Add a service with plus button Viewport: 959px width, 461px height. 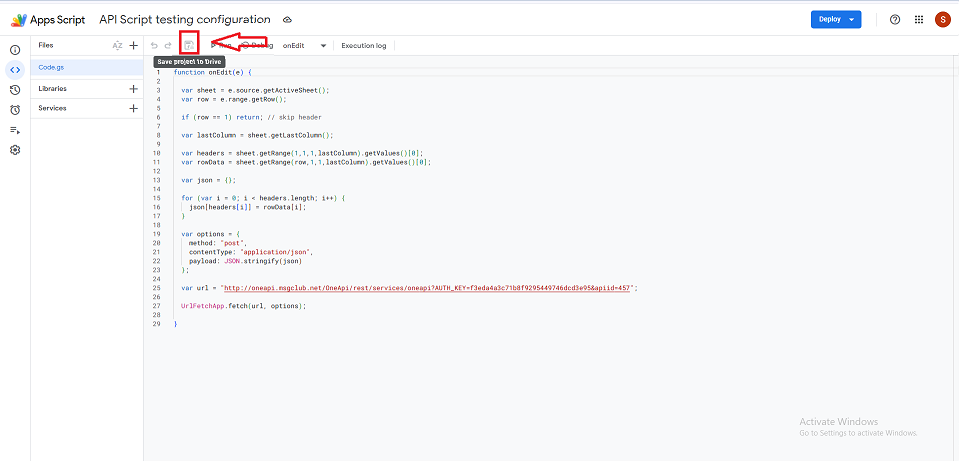click(x=134, y=108)
